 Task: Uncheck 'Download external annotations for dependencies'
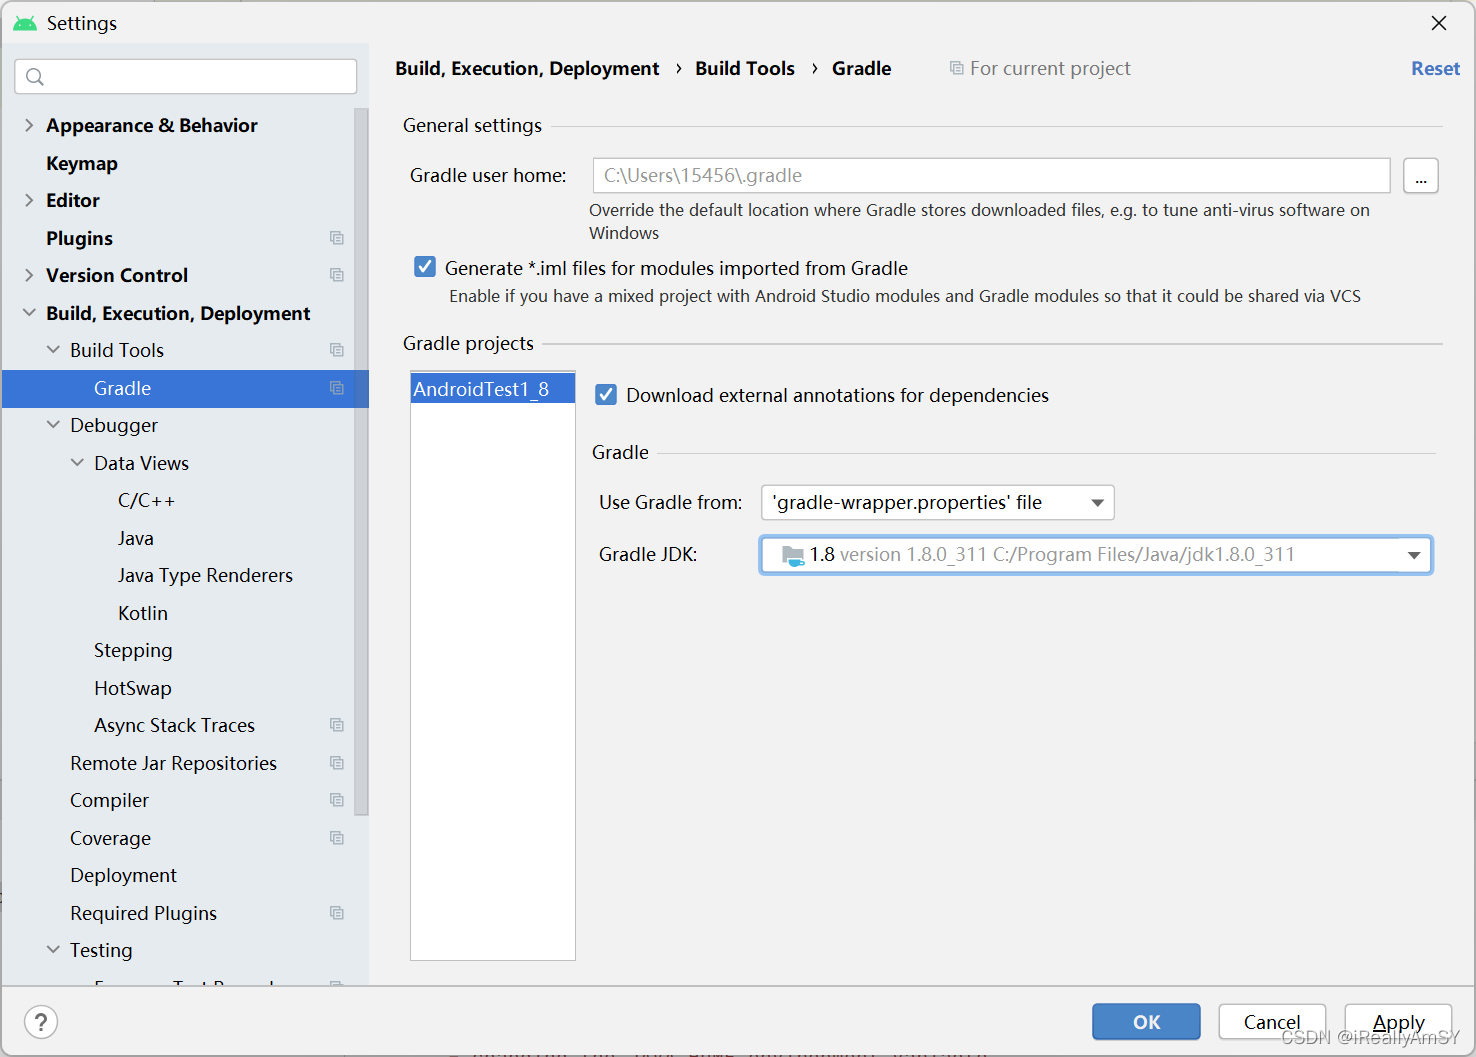point(606,395)
